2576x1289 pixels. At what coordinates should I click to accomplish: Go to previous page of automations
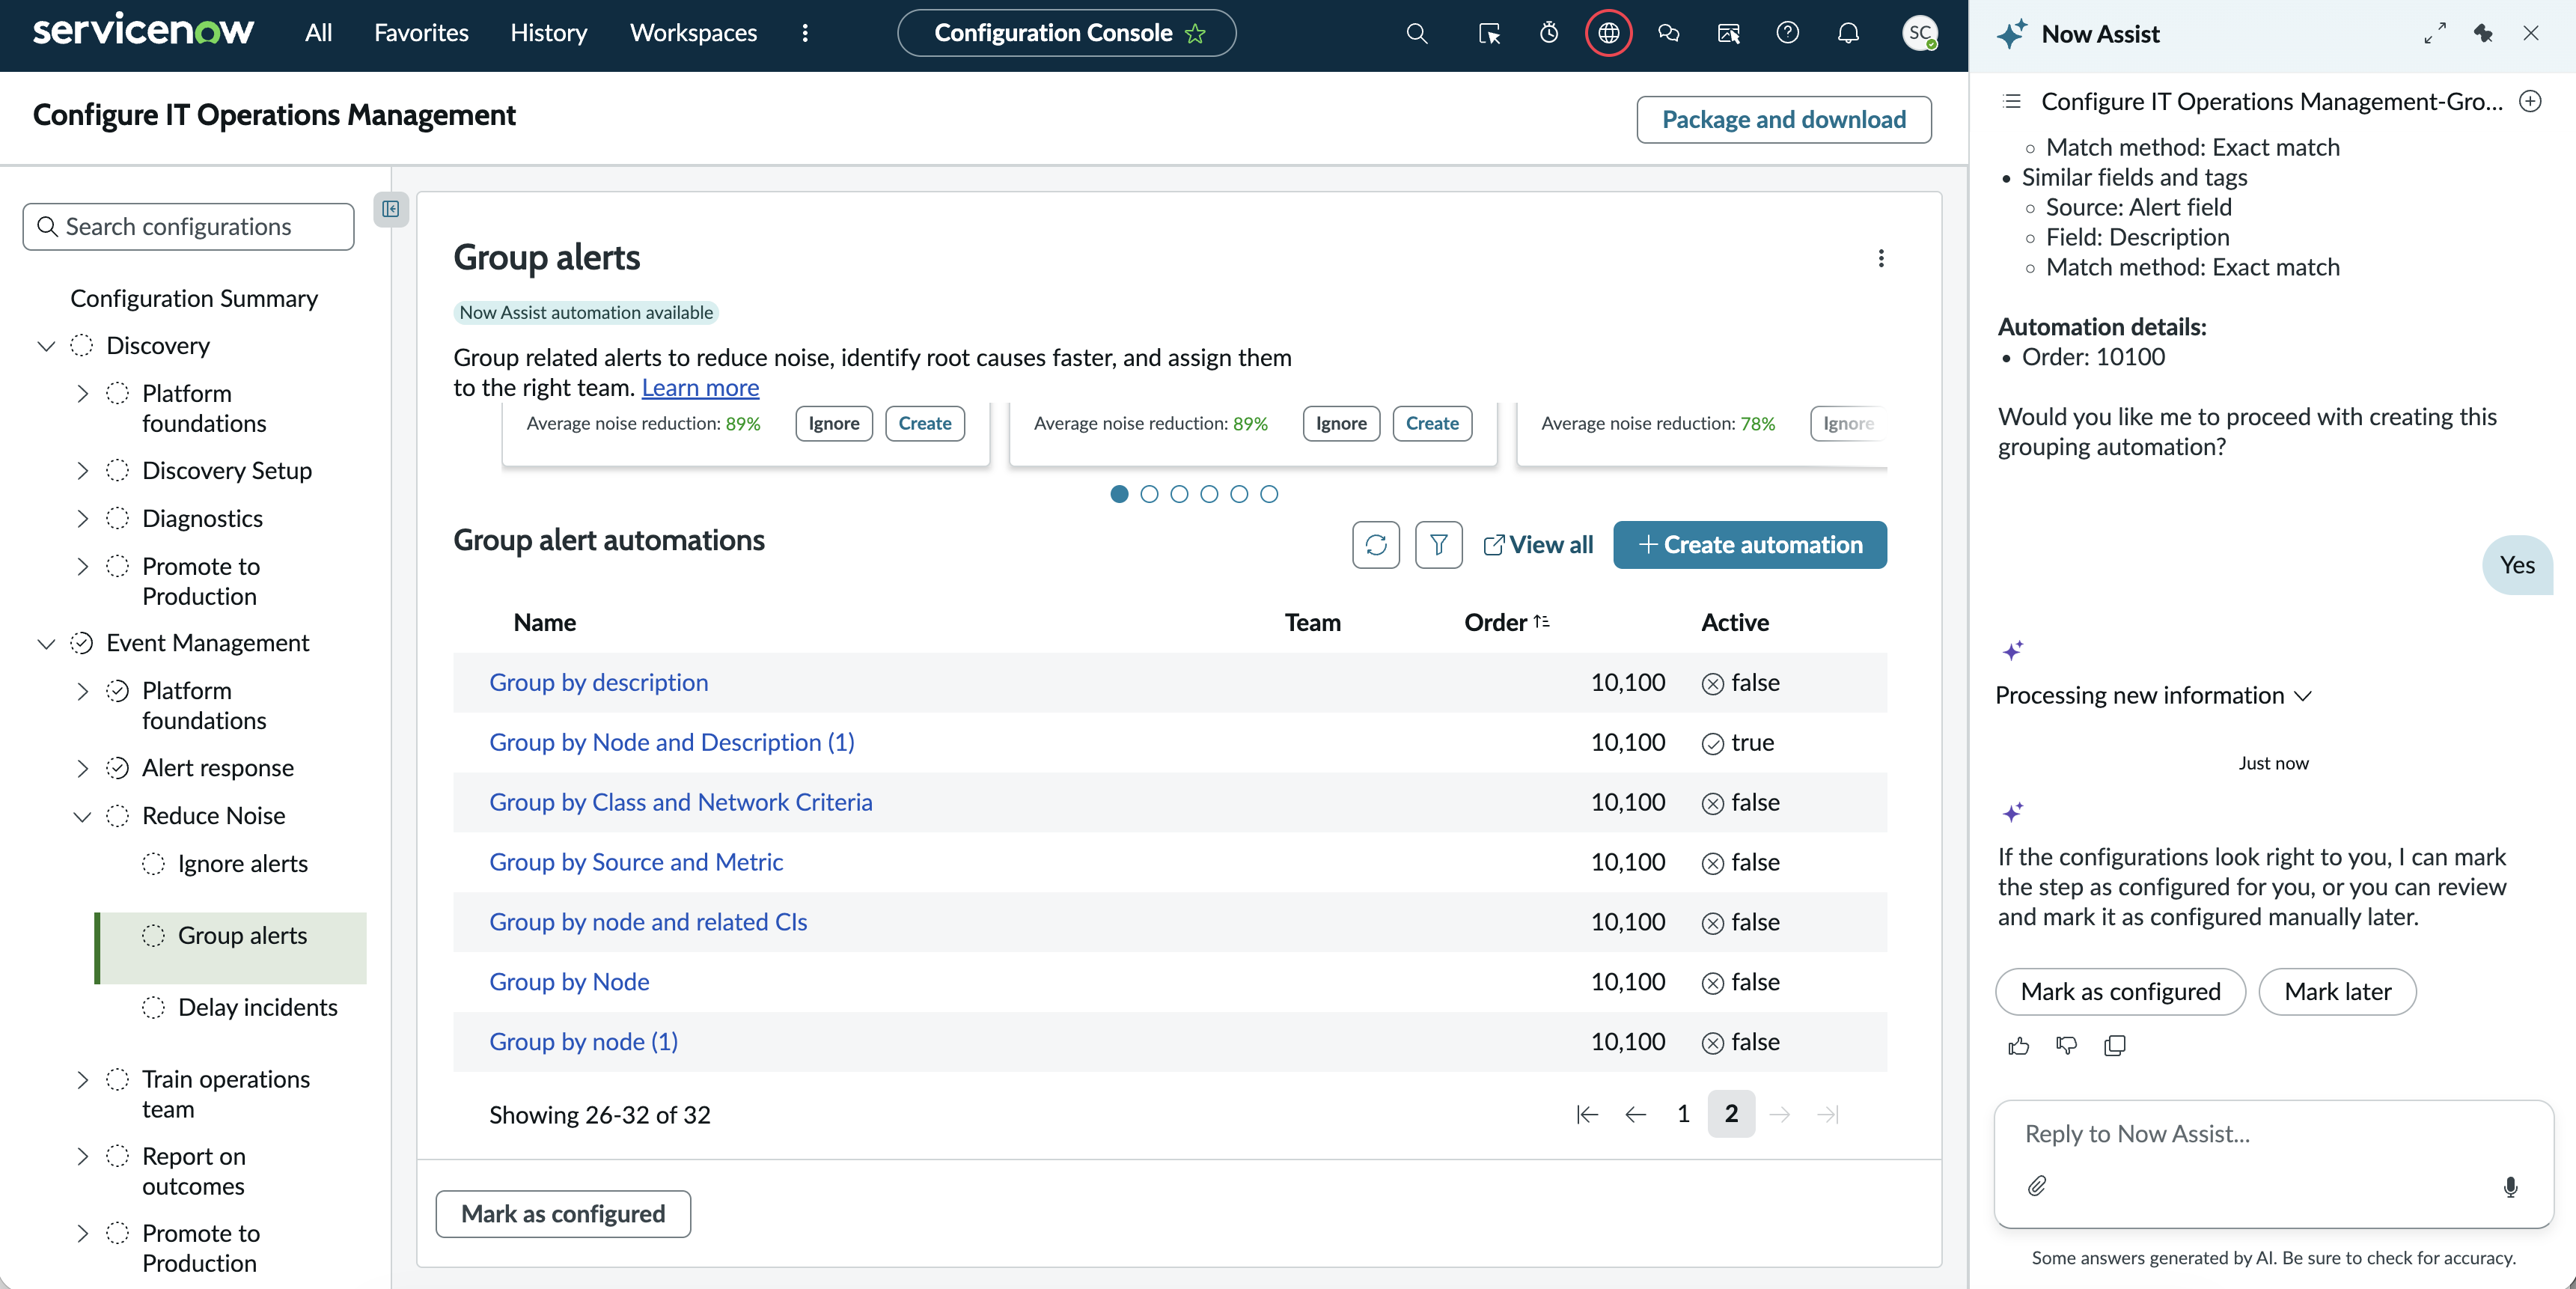[1635, 1114]
